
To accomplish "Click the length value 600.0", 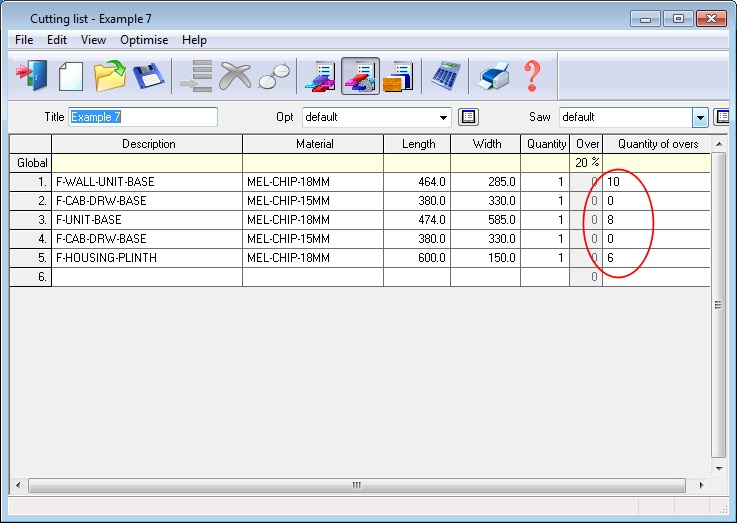I will [417, 258].
